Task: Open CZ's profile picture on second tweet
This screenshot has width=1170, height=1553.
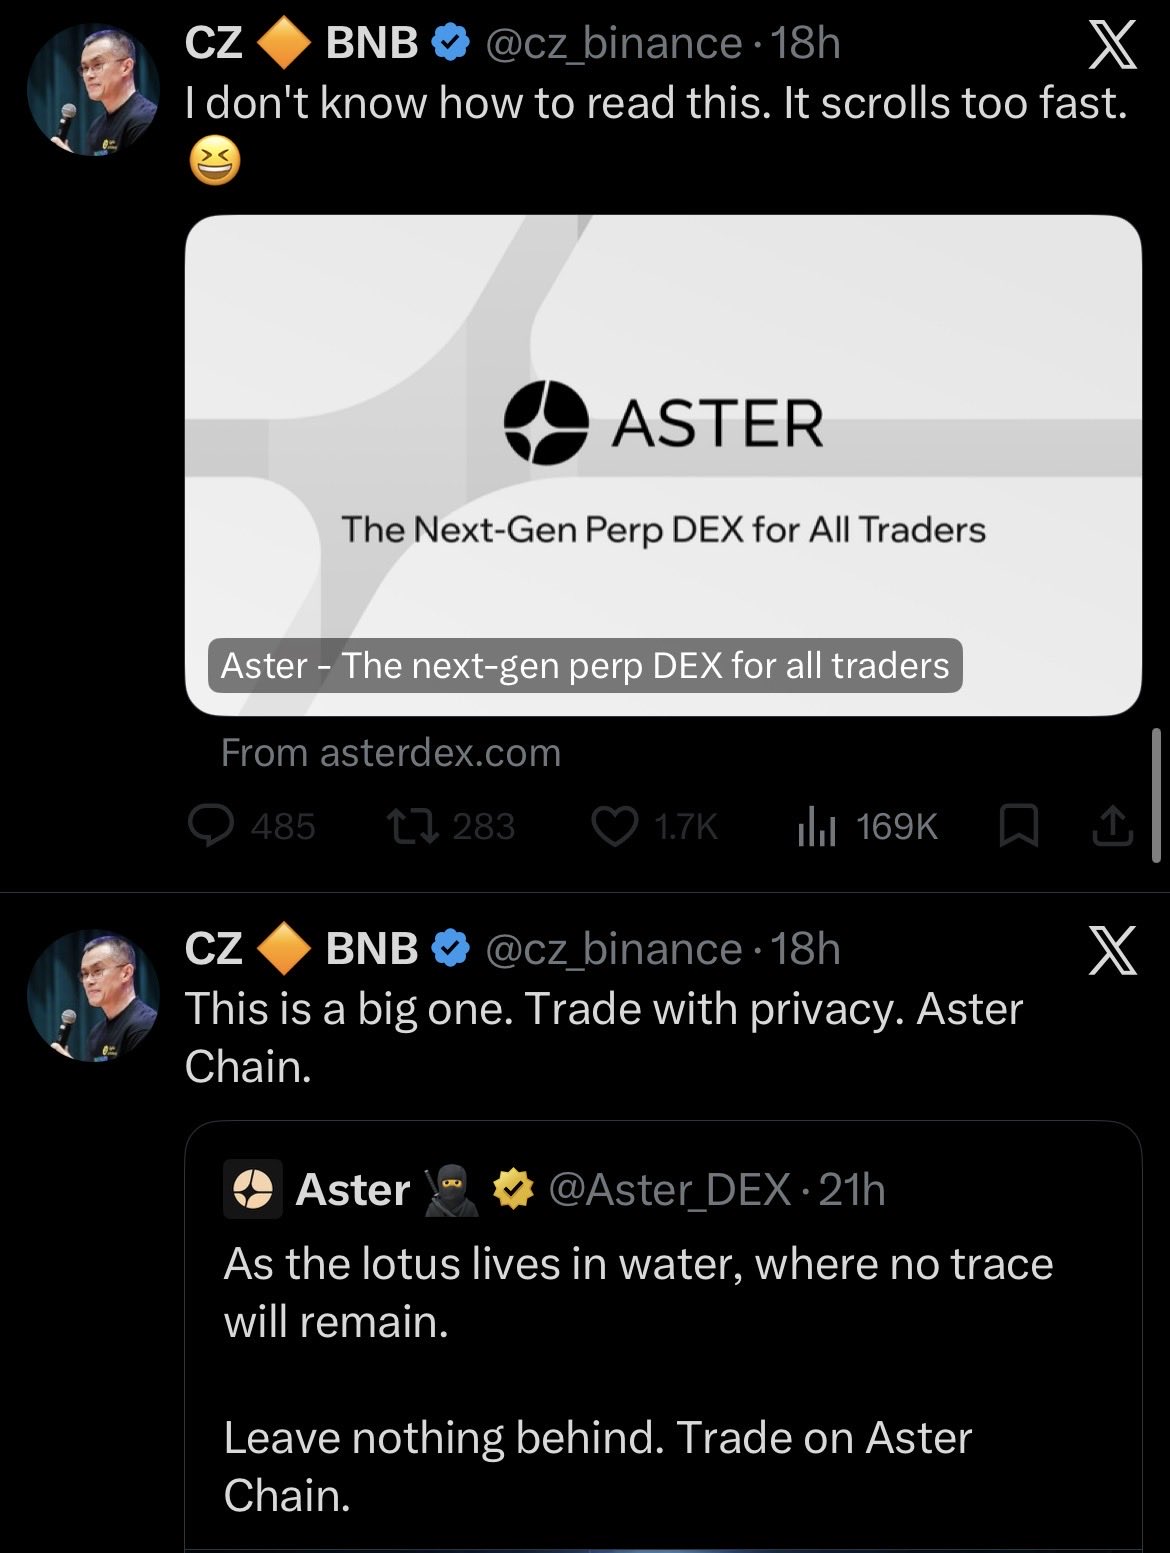Action: pos(93,995)
